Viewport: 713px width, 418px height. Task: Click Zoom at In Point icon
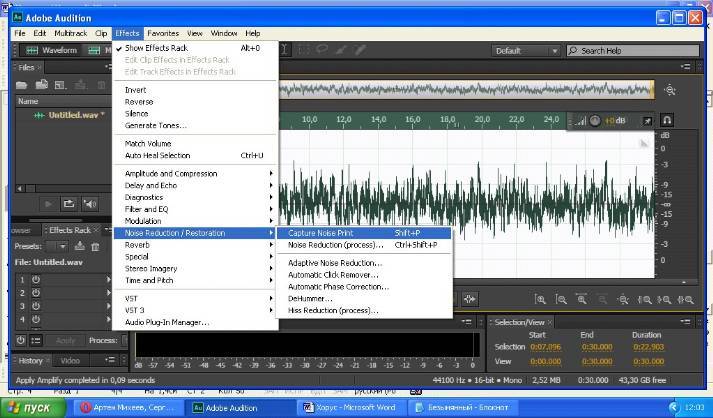coord(644,299)
